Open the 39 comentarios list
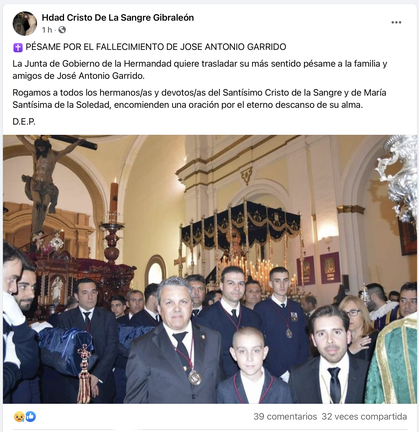Image resolution: width=419 pixels, height=432 pixels. pos(285,417)
